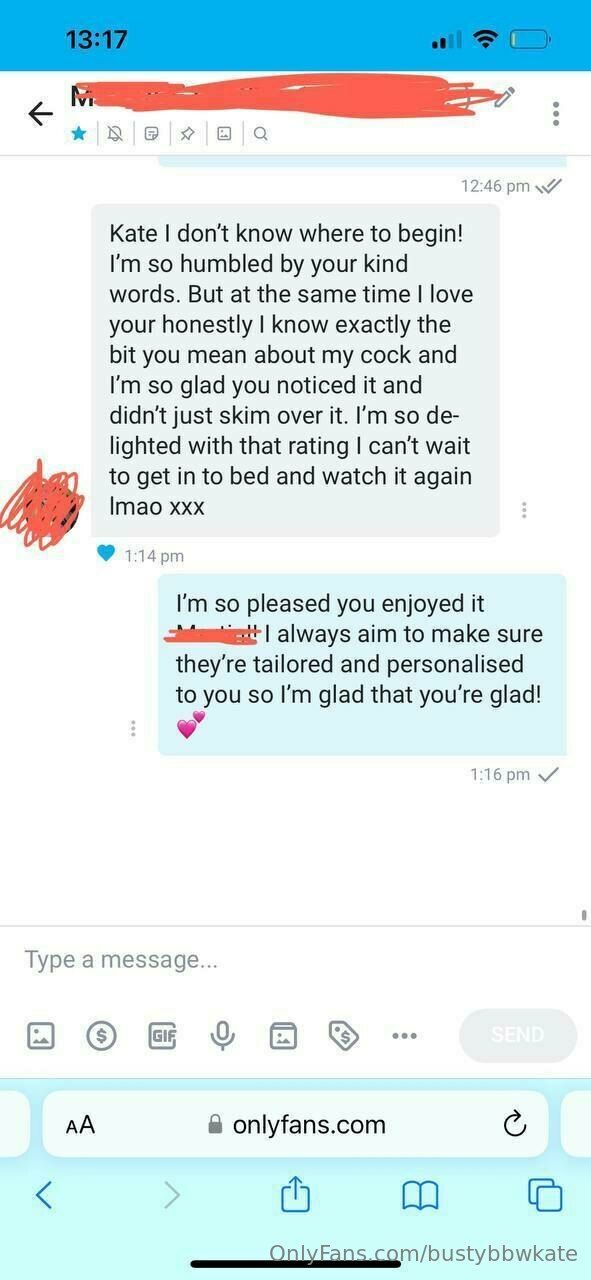The height and width of the screenshot is (1280, 591).
Task: Open the chat media gallery icon
Action: 224,133
